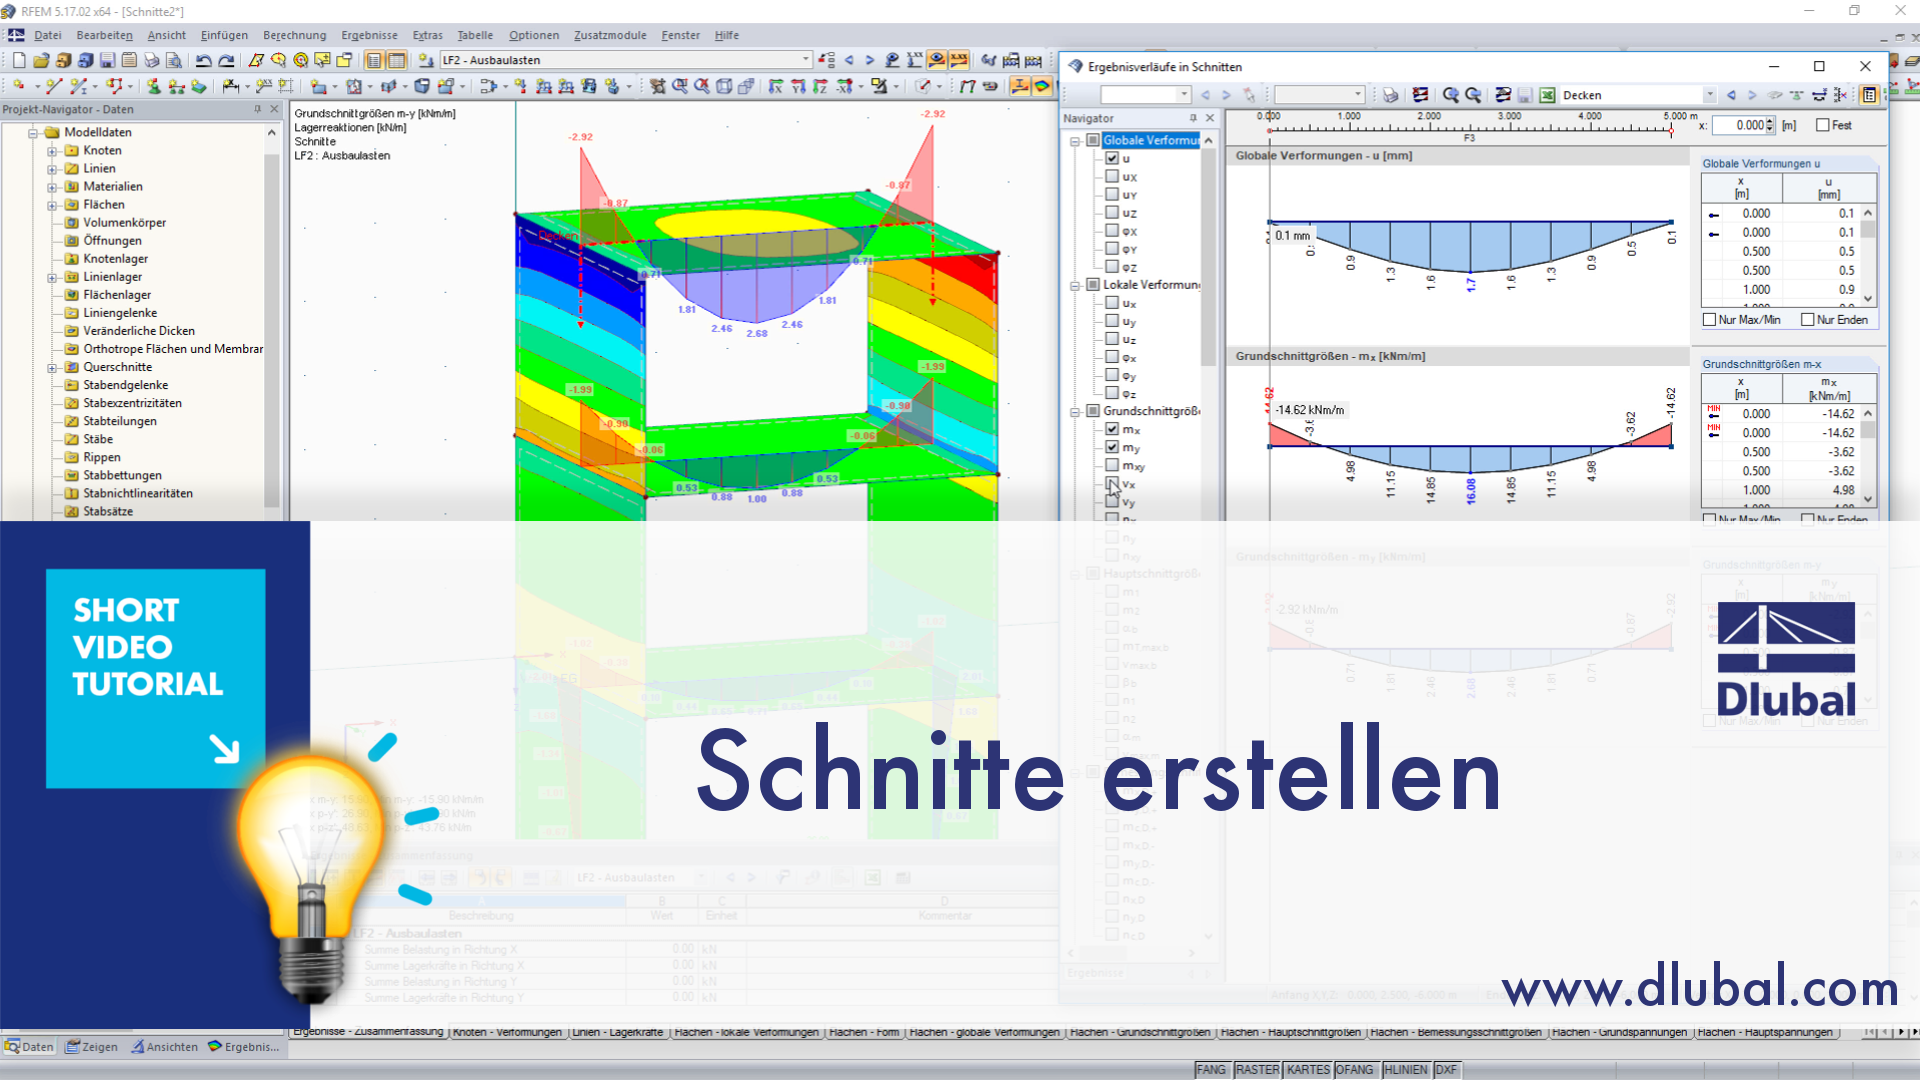This screenshot has height=1080, width=1920.
Task: Expand the Flächen tree node
Action: pos(52,205)
